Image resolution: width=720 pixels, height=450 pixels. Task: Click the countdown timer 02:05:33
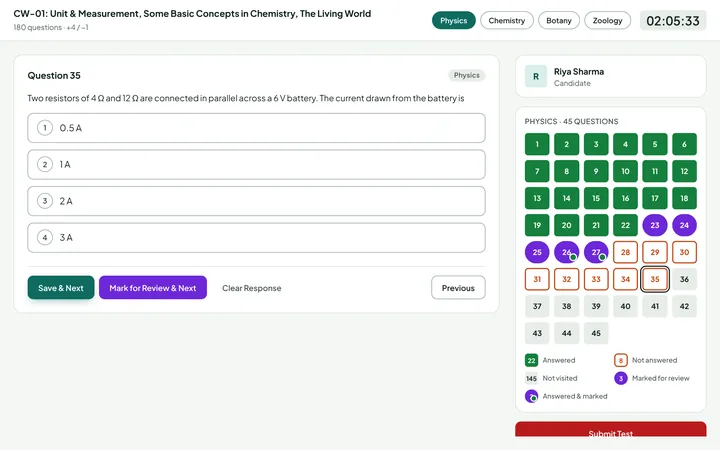pyautogui.click(x=673, y=21)
